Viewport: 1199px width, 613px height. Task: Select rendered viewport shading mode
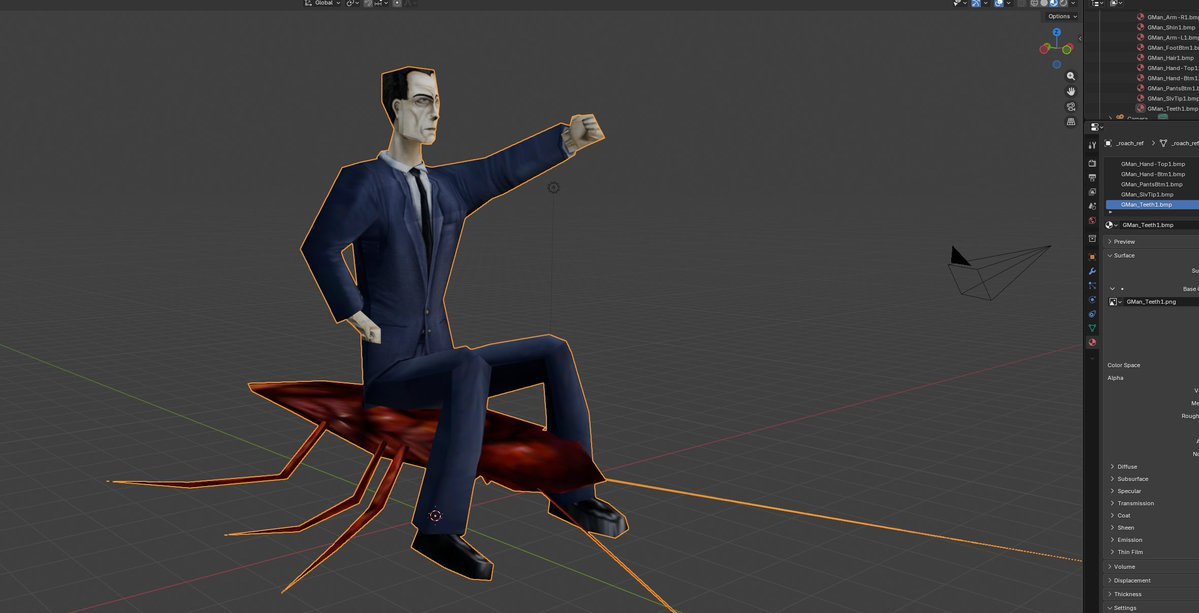click(x=1063, y=3)
